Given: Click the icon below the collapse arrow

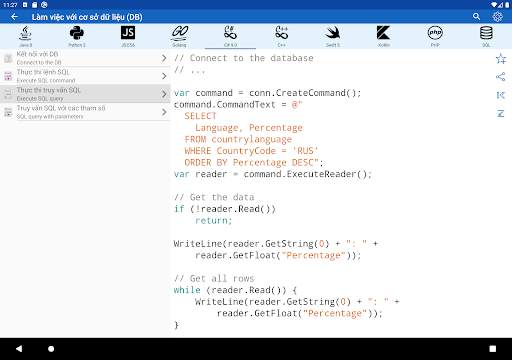Looking at the screenshot, I should (x=500, y=113).
